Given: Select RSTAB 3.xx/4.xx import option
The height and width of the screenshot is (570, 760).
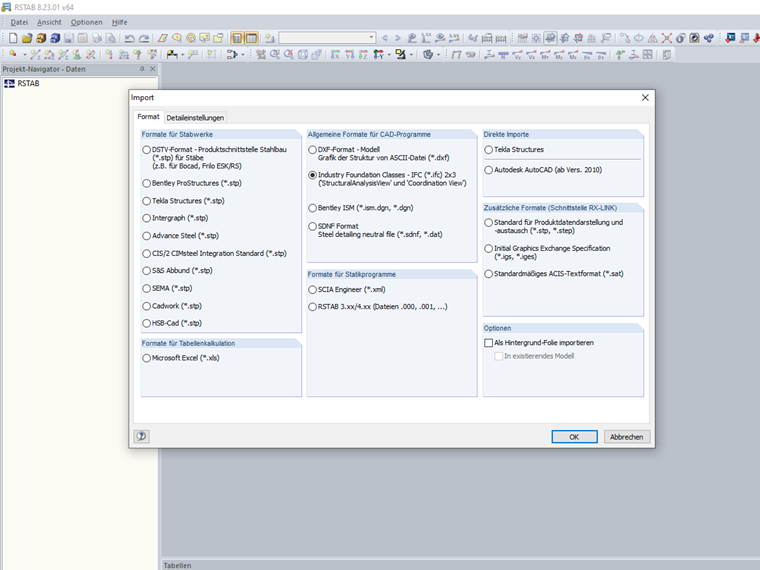Looking at the screenshot, I should tap(313, 307).
